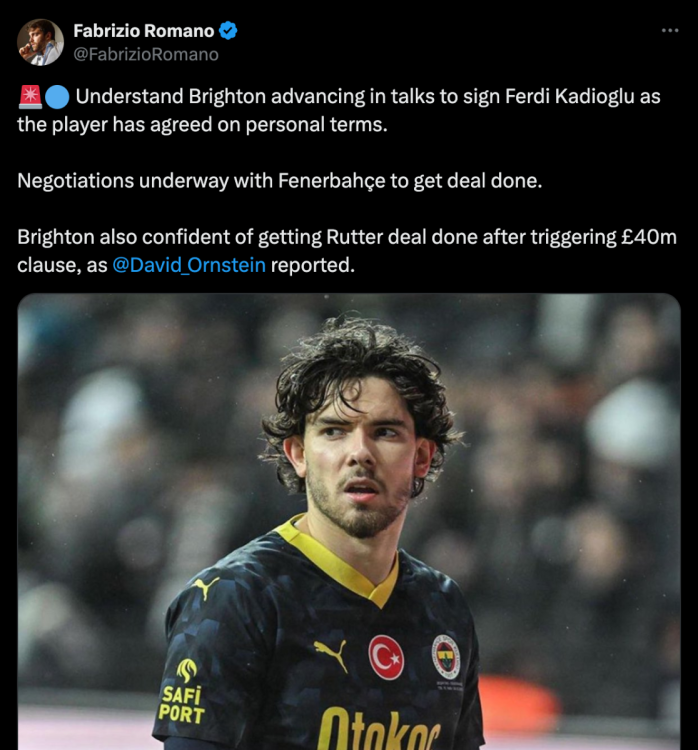698x750 pixels.
Task: Click the Puma logo on the chest
Action: coord(331,654)
